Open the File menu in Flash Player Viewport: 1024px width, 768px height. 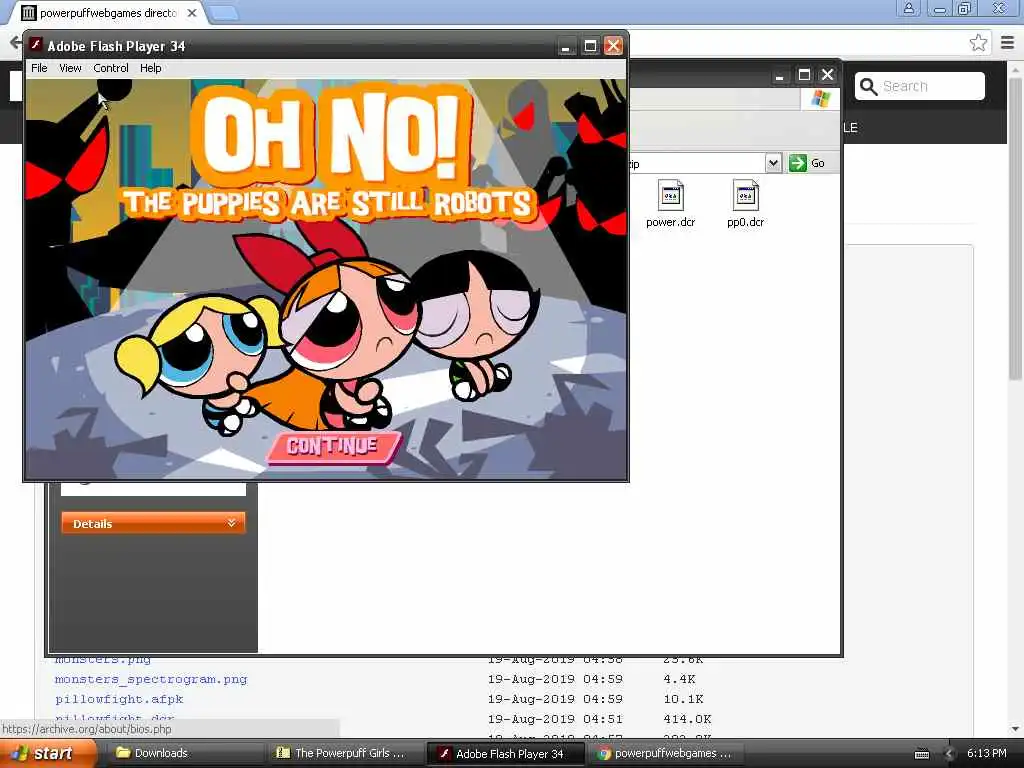click(39, 68)
